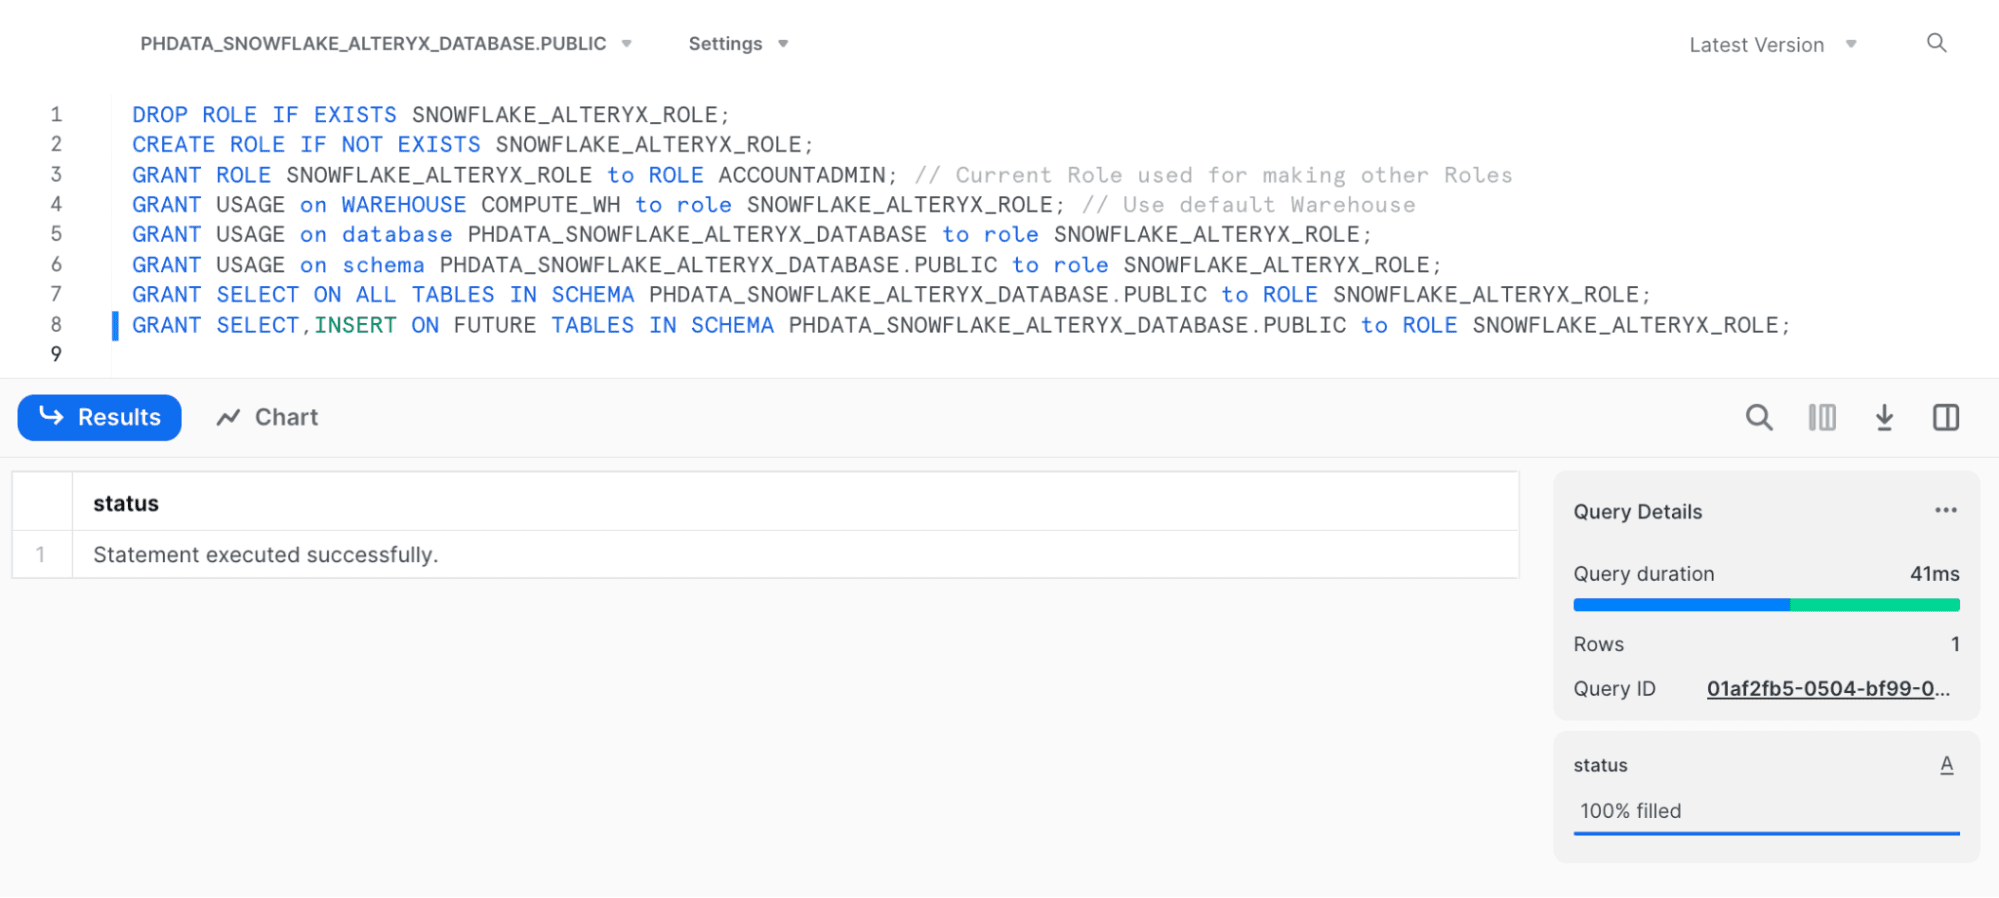Image resolution: width=1999 pixels, height=898 pixels.
Task: Select row number 1 in the results table
Action: pos(41,555)
